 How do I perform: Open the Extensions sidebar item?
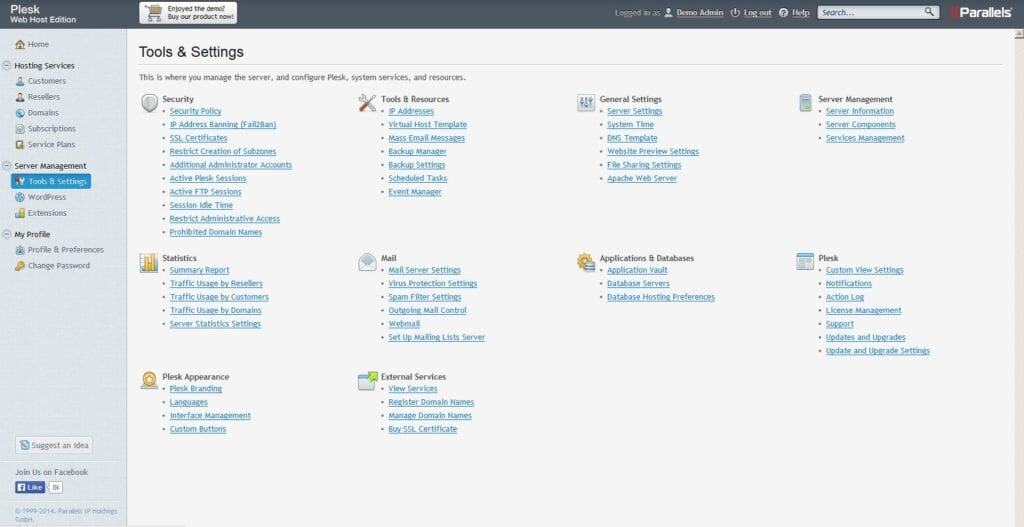47,213
